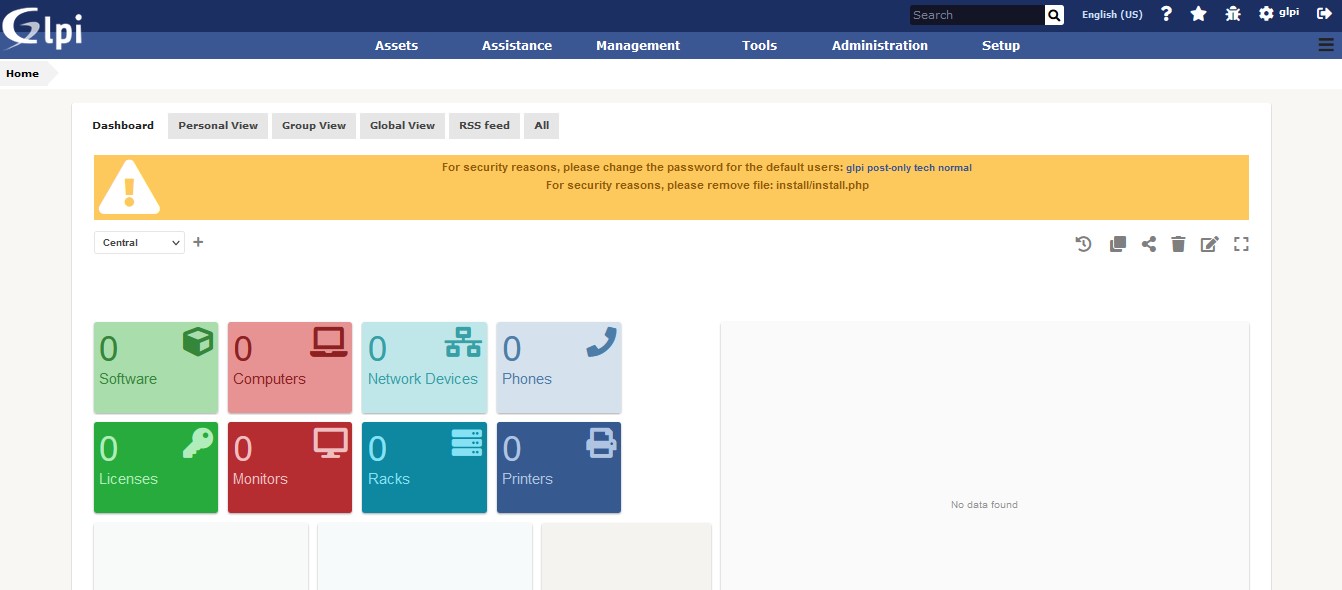Switch to the Personal View tab
Viewport: 1342px width, 590px height.
[x=218, y=126]
